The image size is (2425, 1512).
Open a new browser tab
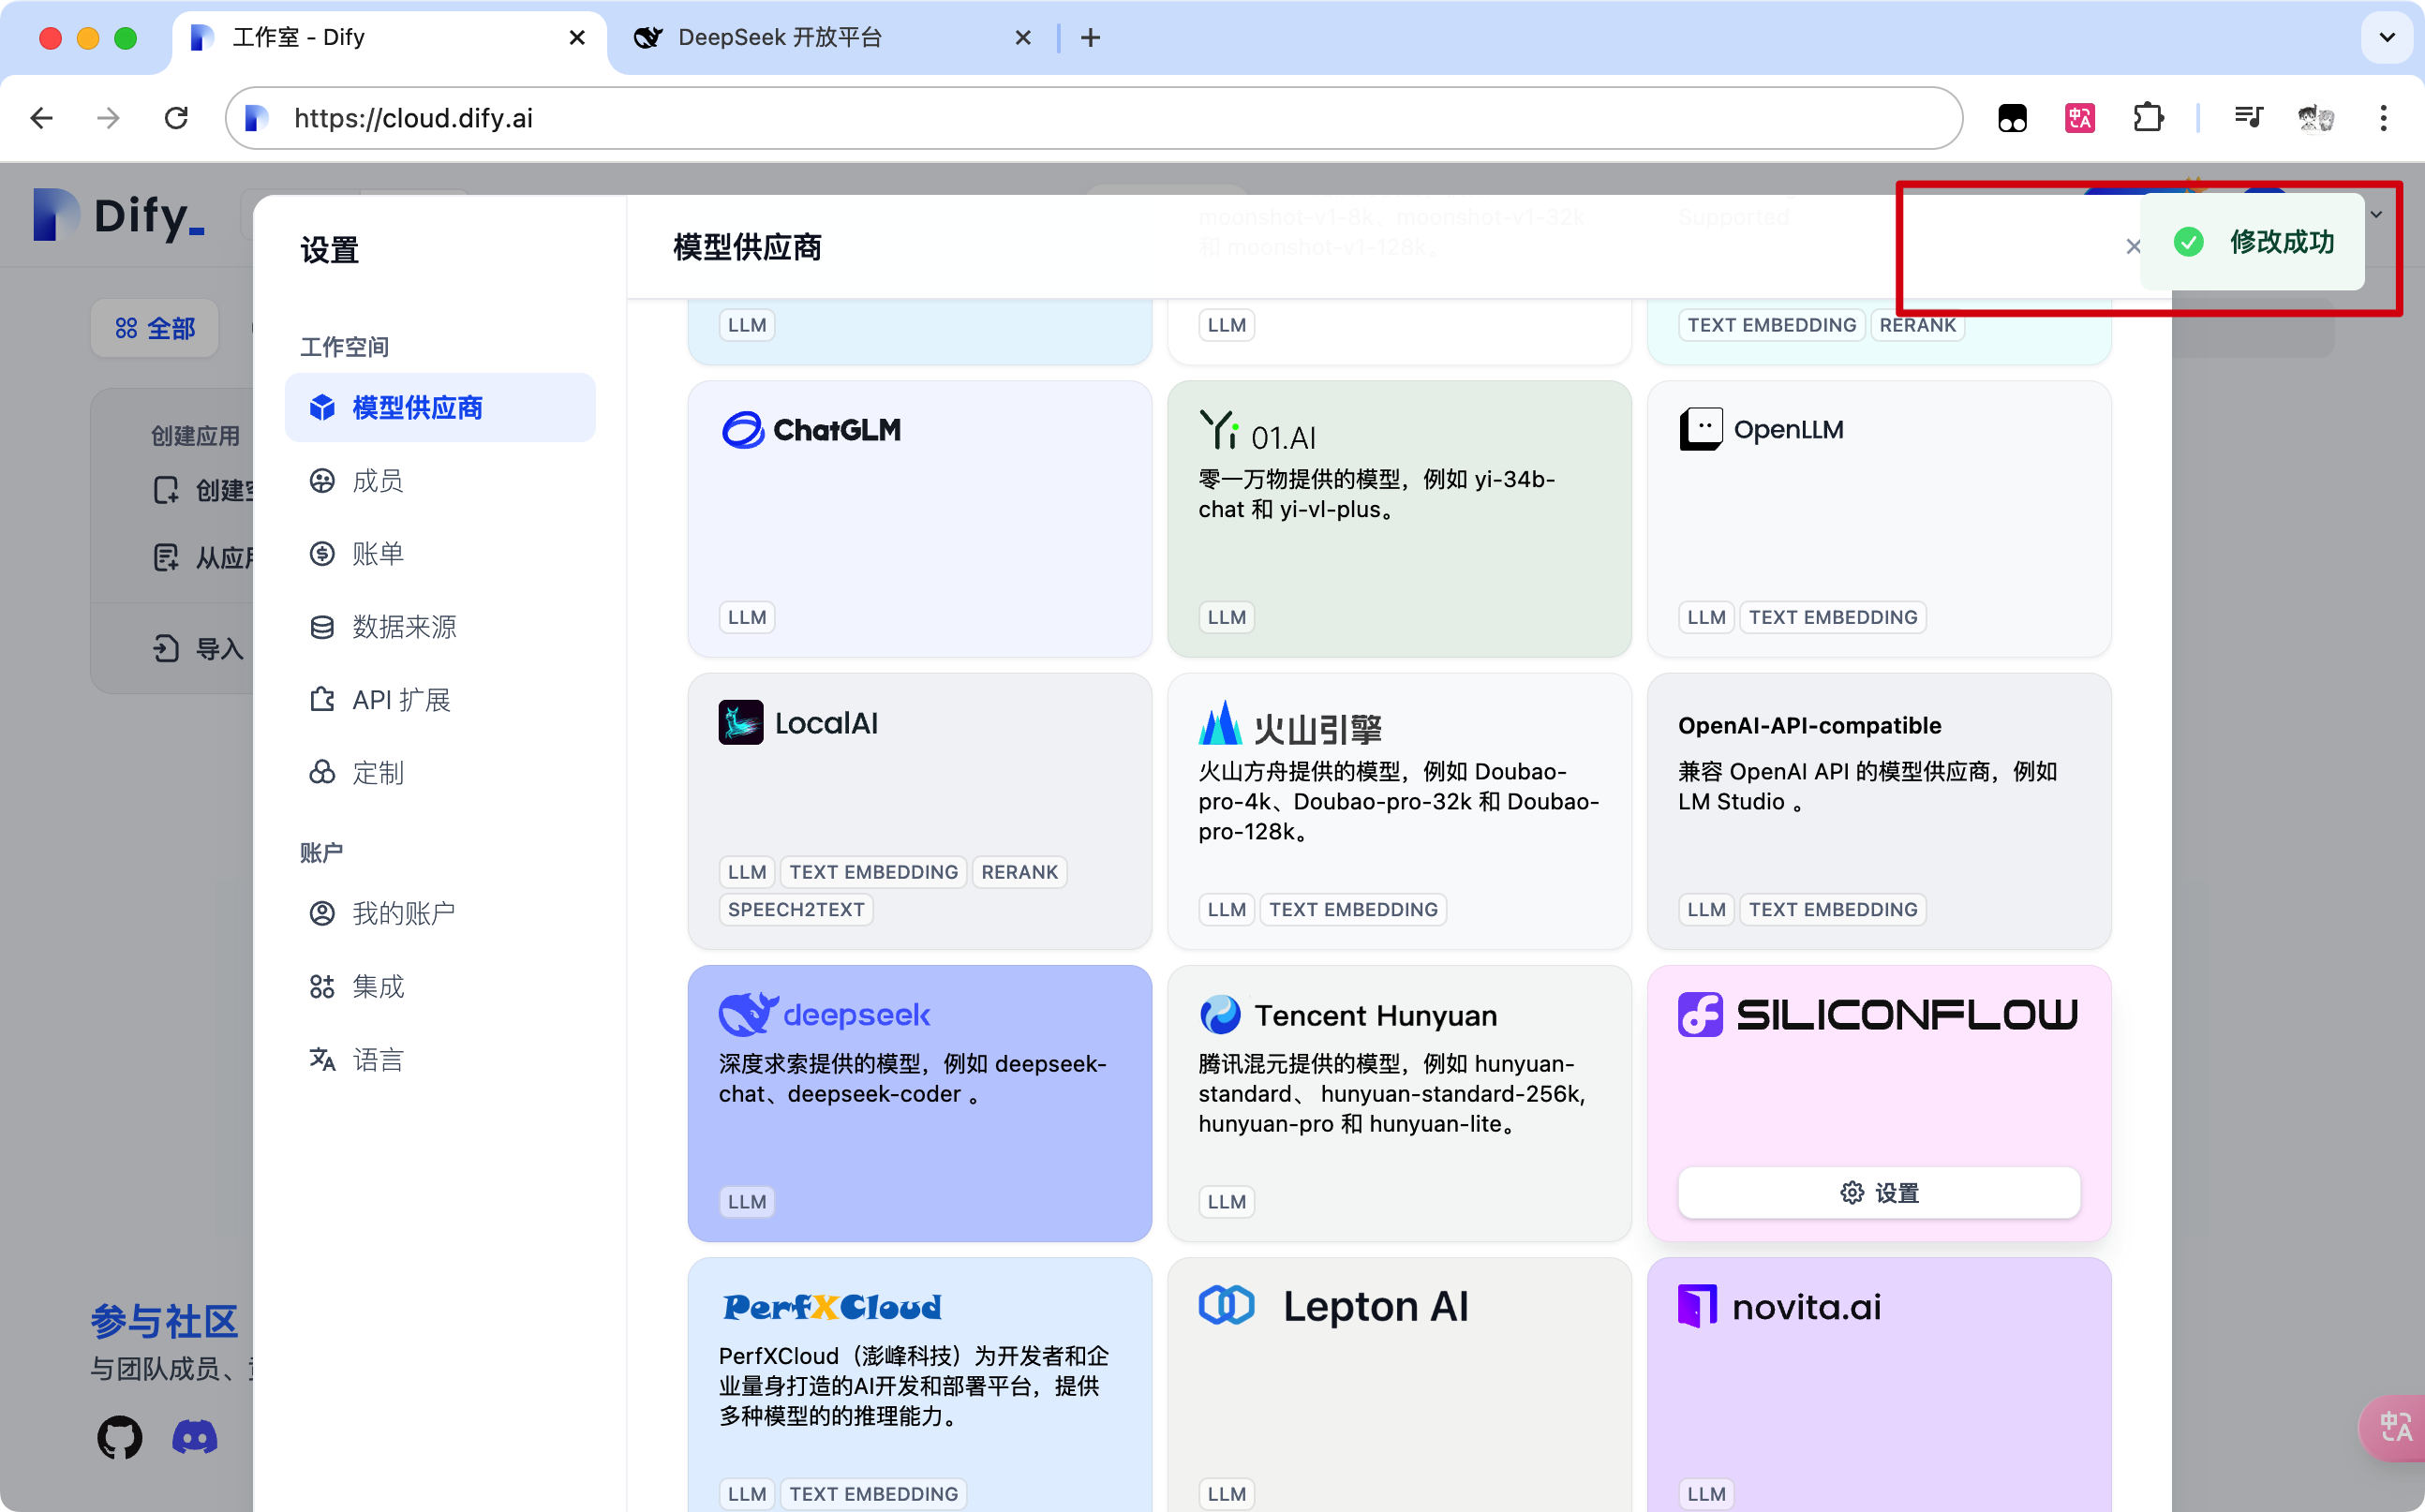pyautogui.click(x=1090, y=38)
